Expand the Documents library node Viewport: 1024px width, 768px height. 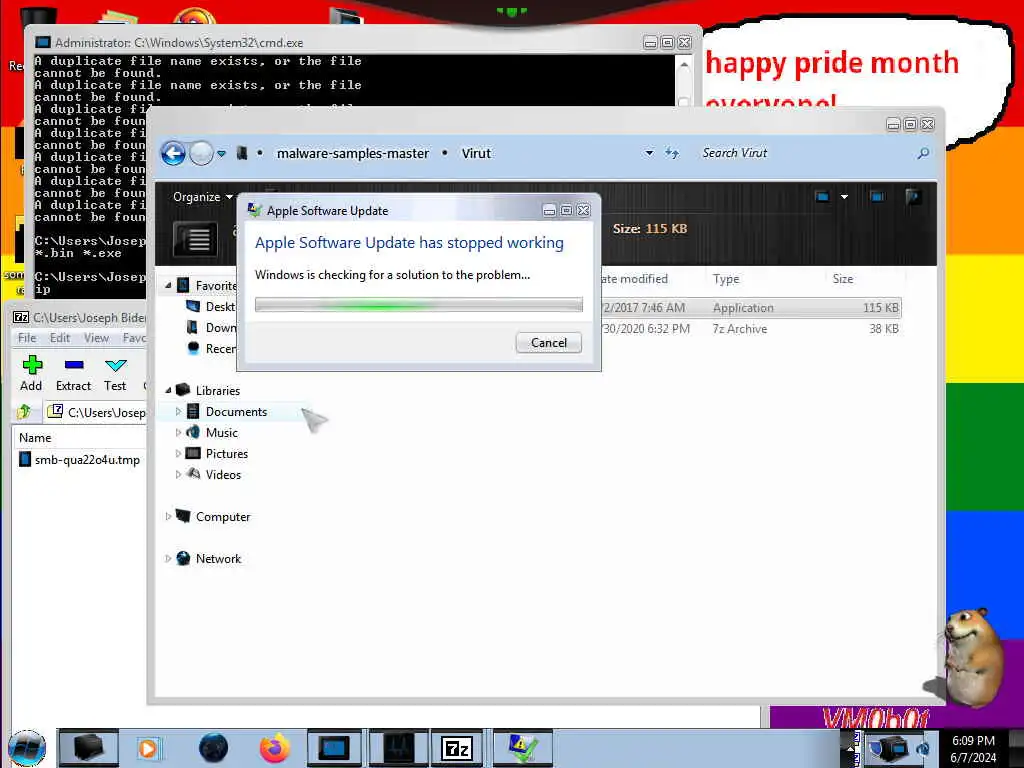[178, 411]
